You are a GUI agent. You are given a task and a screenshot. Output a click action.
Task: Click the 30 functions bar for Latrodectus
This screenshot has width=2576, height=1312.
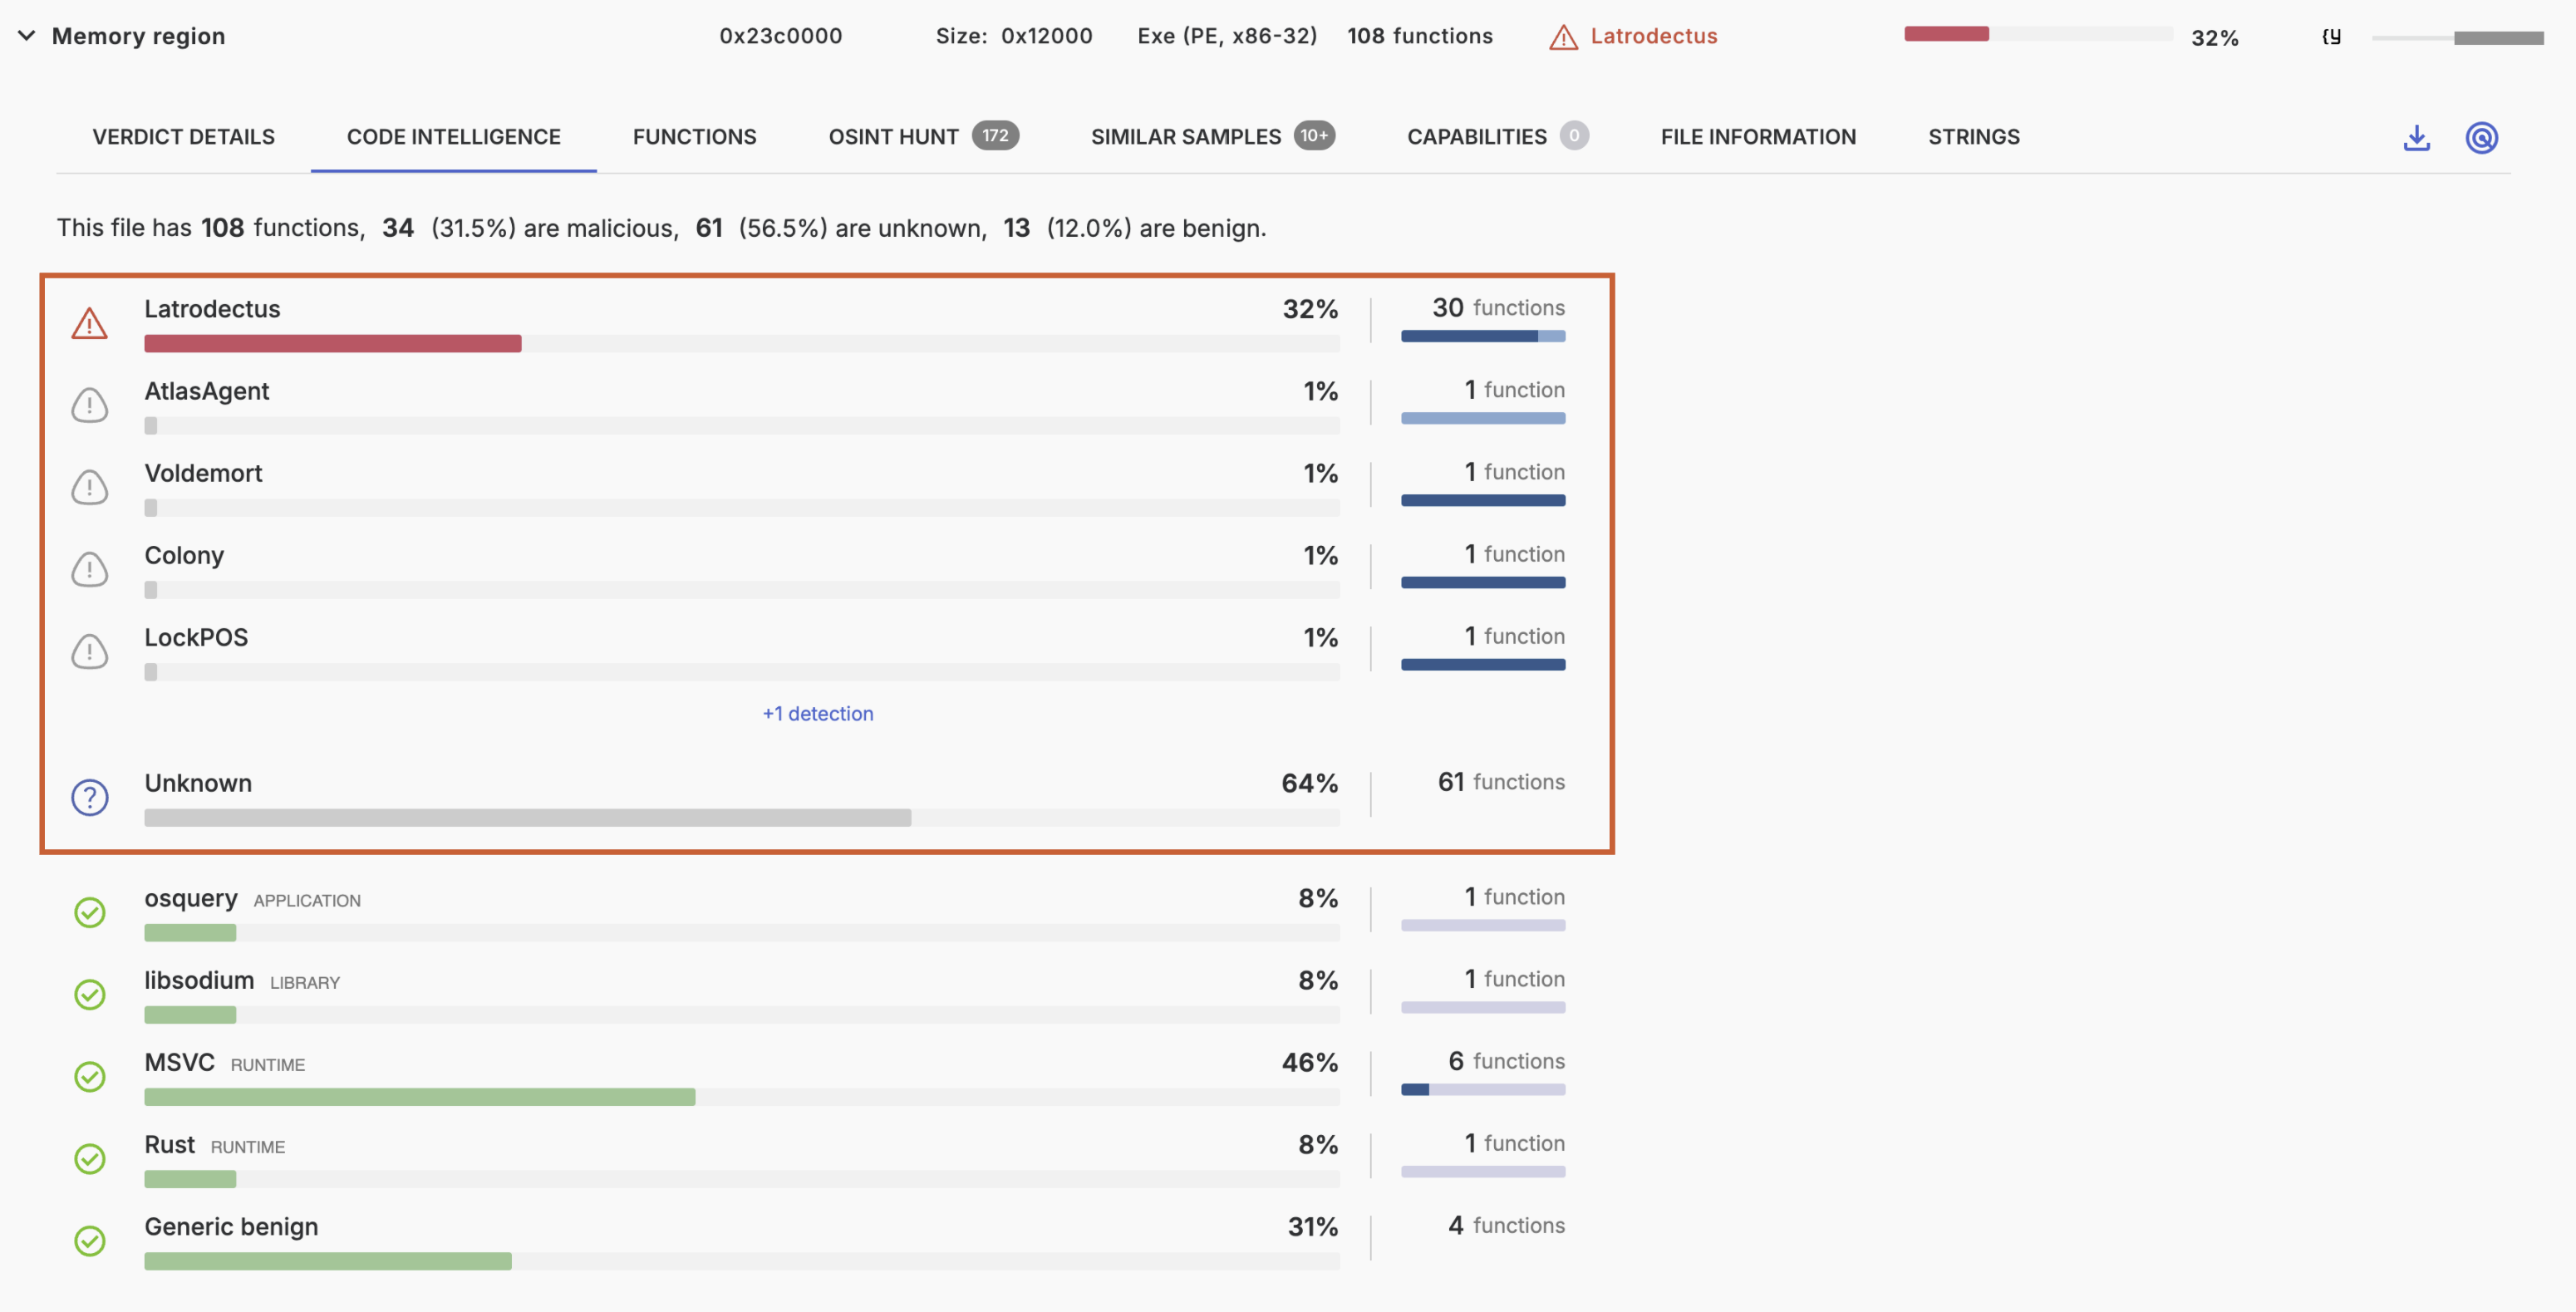pos(1482,336)
